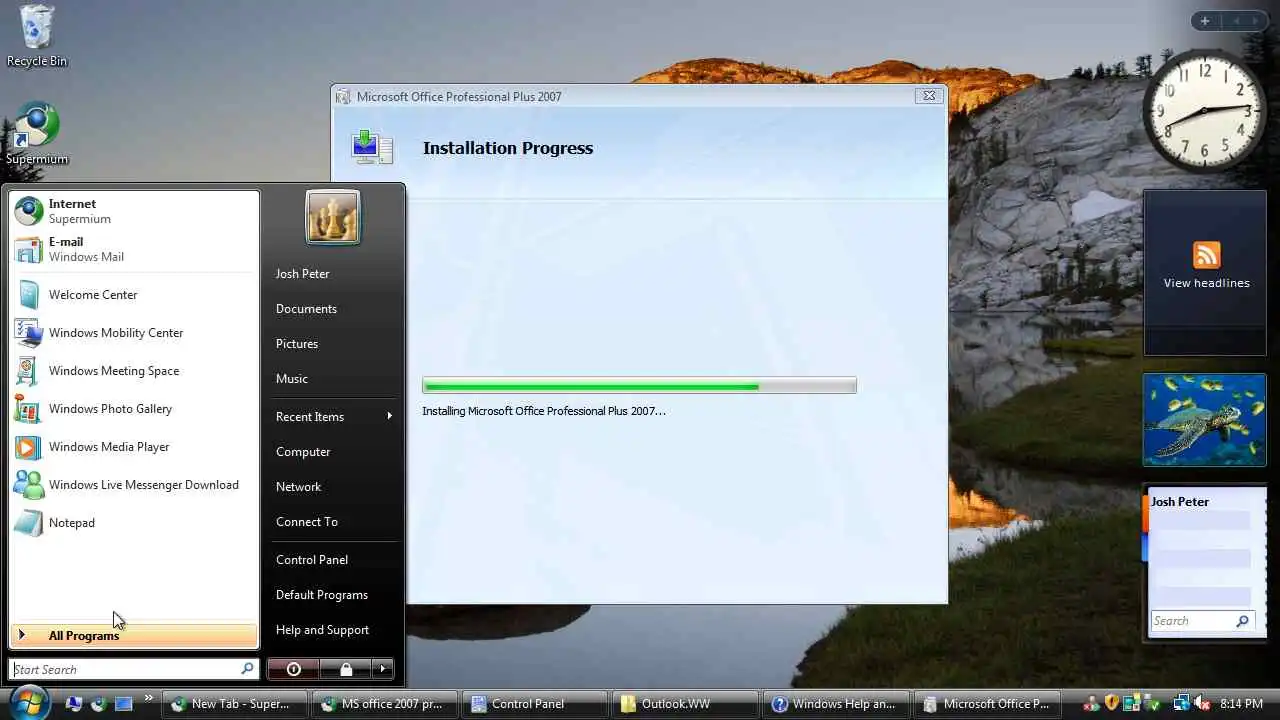Viewport: 1280px width, 720px height.
Task: Click the network tray icon
Action: click(x=1181, y=704)
